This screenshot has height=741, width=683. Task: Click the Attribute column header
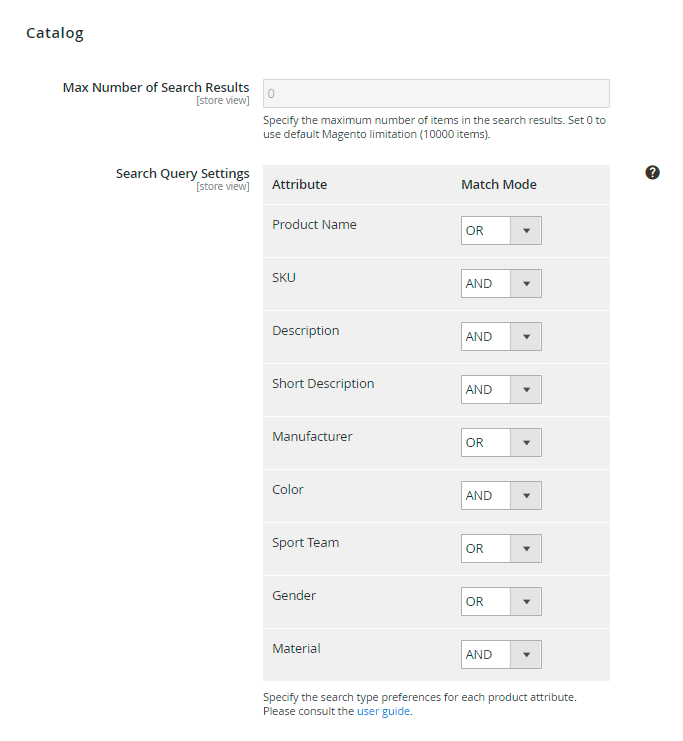(x=299, y=185)
